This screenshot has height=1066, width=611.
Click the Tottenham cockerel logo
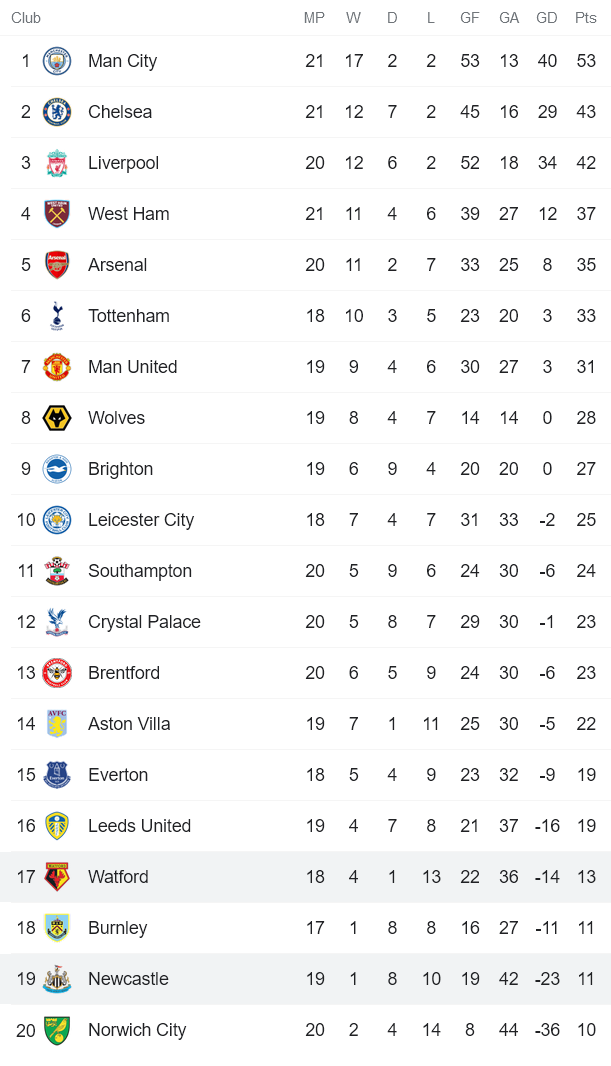point(57,316)
